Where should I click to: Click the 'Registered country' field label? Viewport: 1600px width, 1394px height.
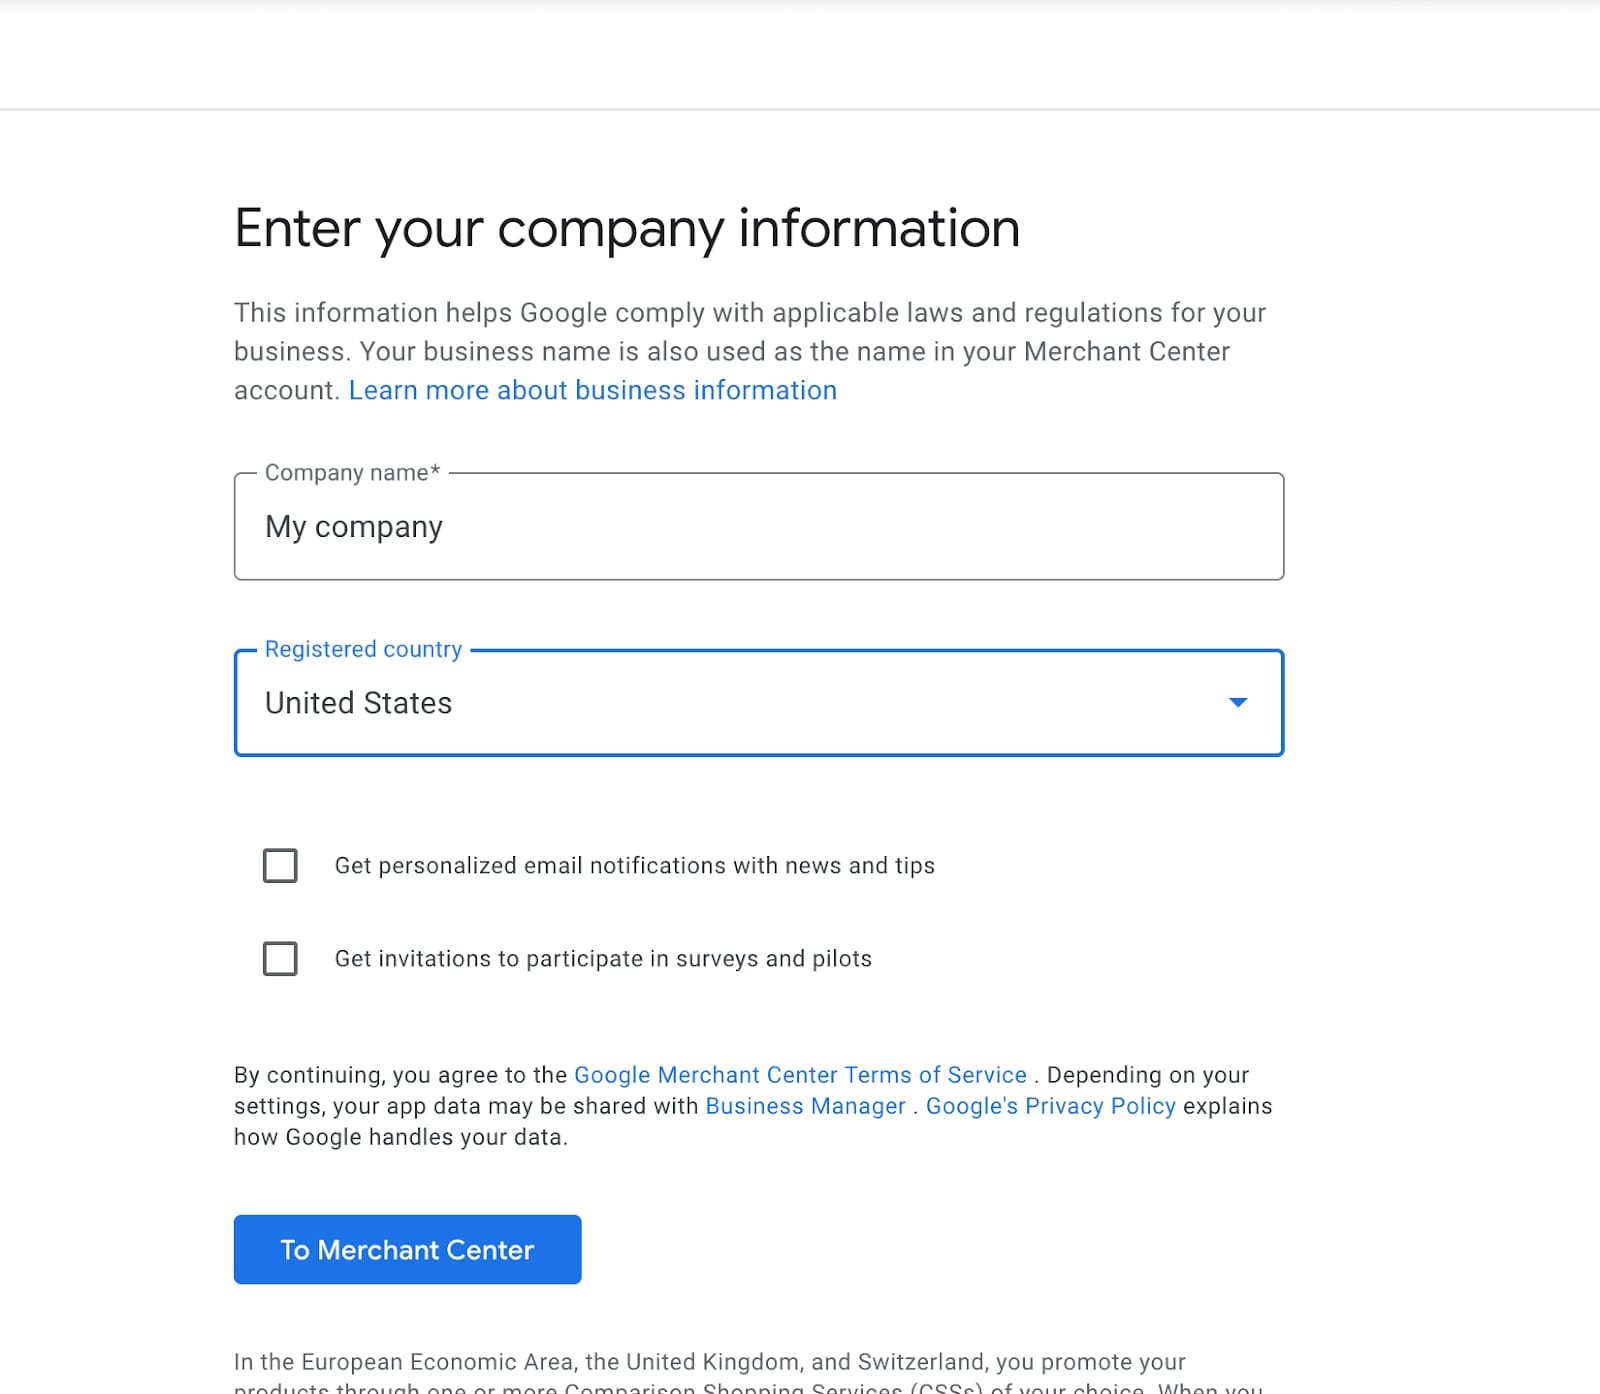point(363,650)
